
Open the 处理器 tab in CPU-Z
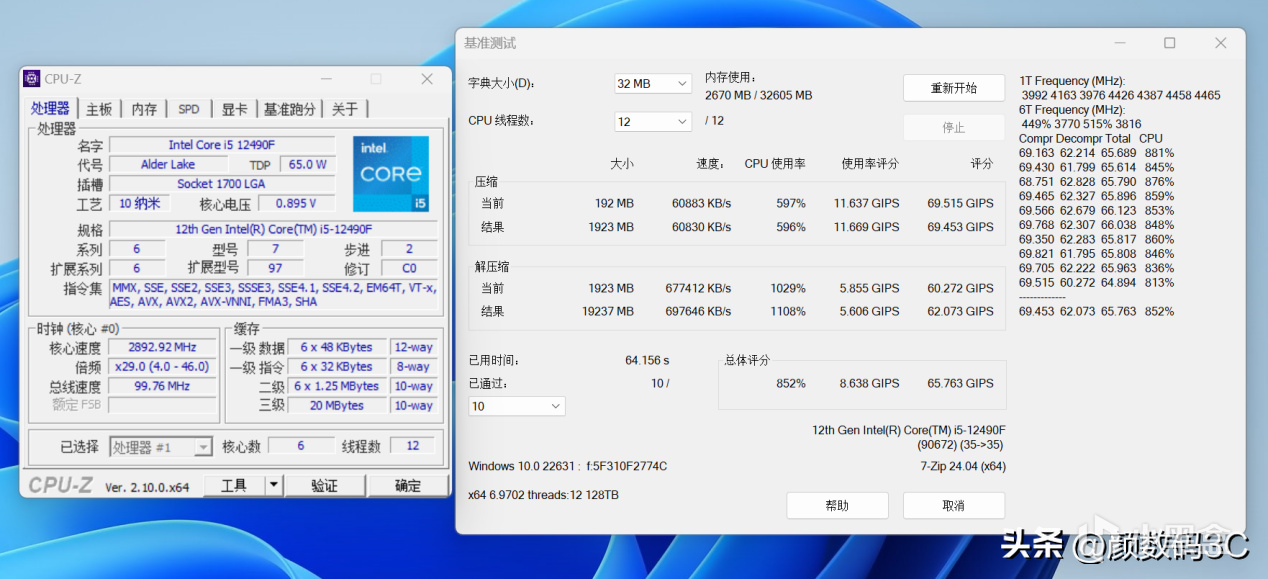[x=50, y=109]
